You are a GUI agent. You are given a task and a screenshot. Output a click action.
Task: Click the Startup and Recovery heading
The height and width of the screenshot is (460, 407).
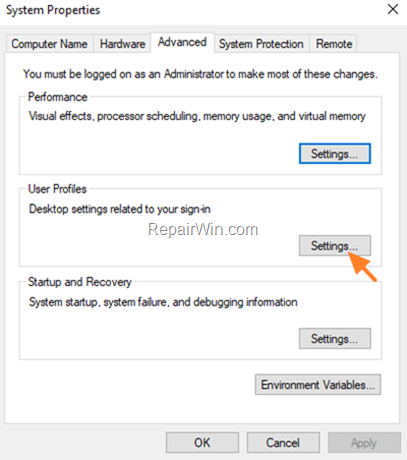click(80, 282)
